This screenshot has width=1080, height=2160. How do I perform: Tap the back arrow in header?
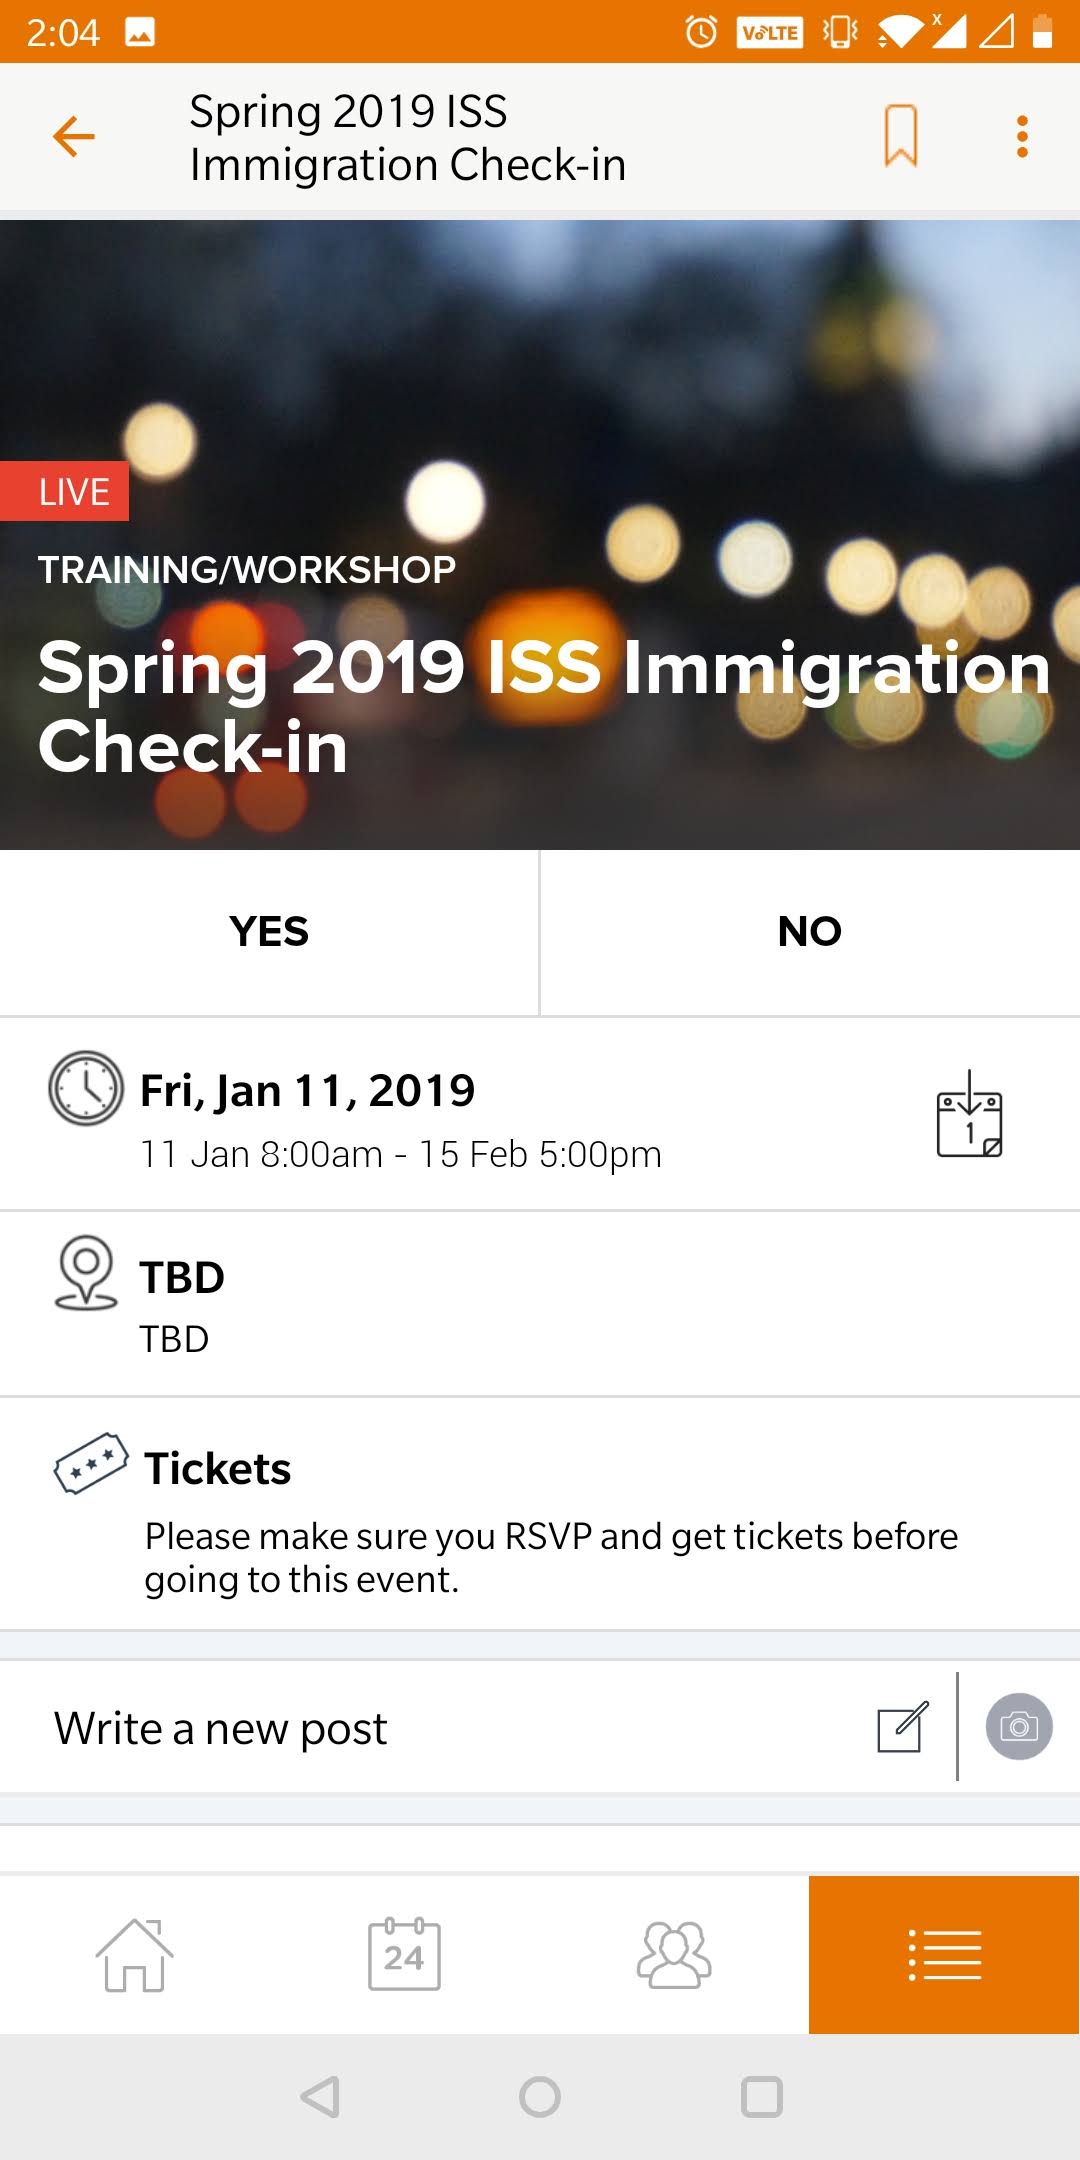point(73,137)
